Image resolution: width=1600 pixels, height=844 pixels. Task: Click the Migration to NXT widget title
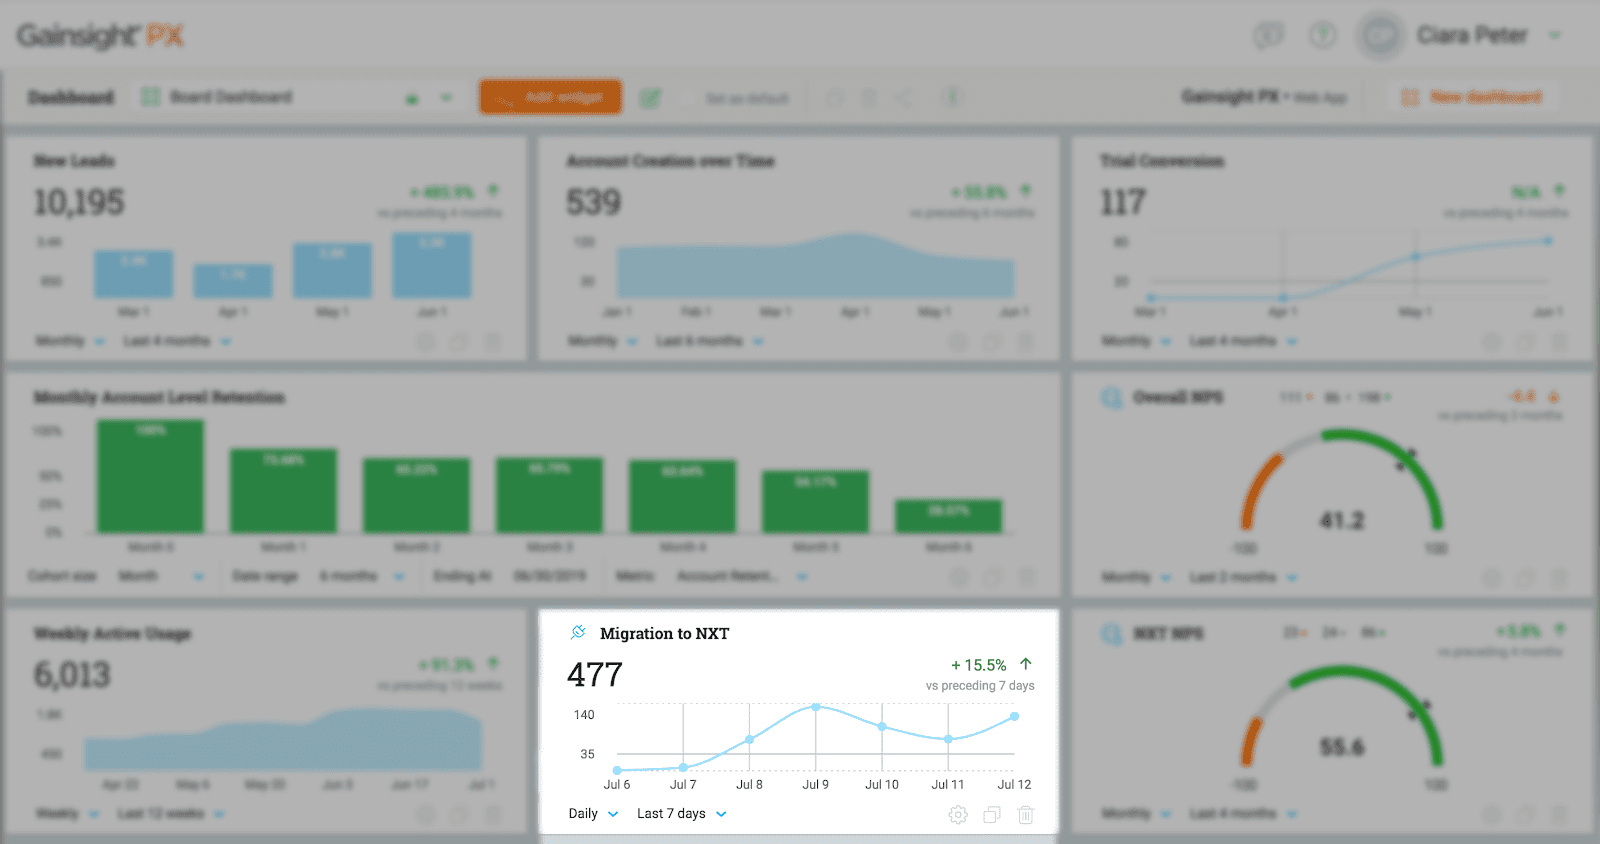pos(664,634)
